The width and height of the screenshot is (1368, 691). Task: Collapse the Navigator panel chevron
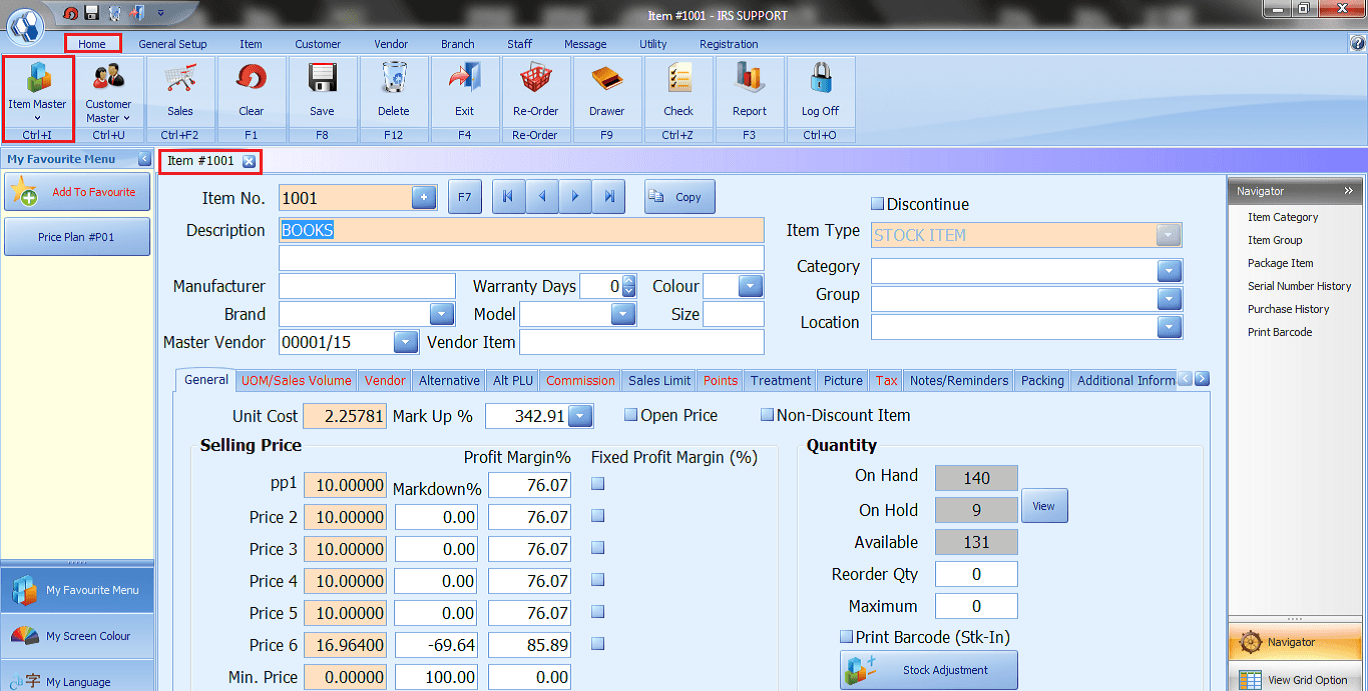[1348, 190]
